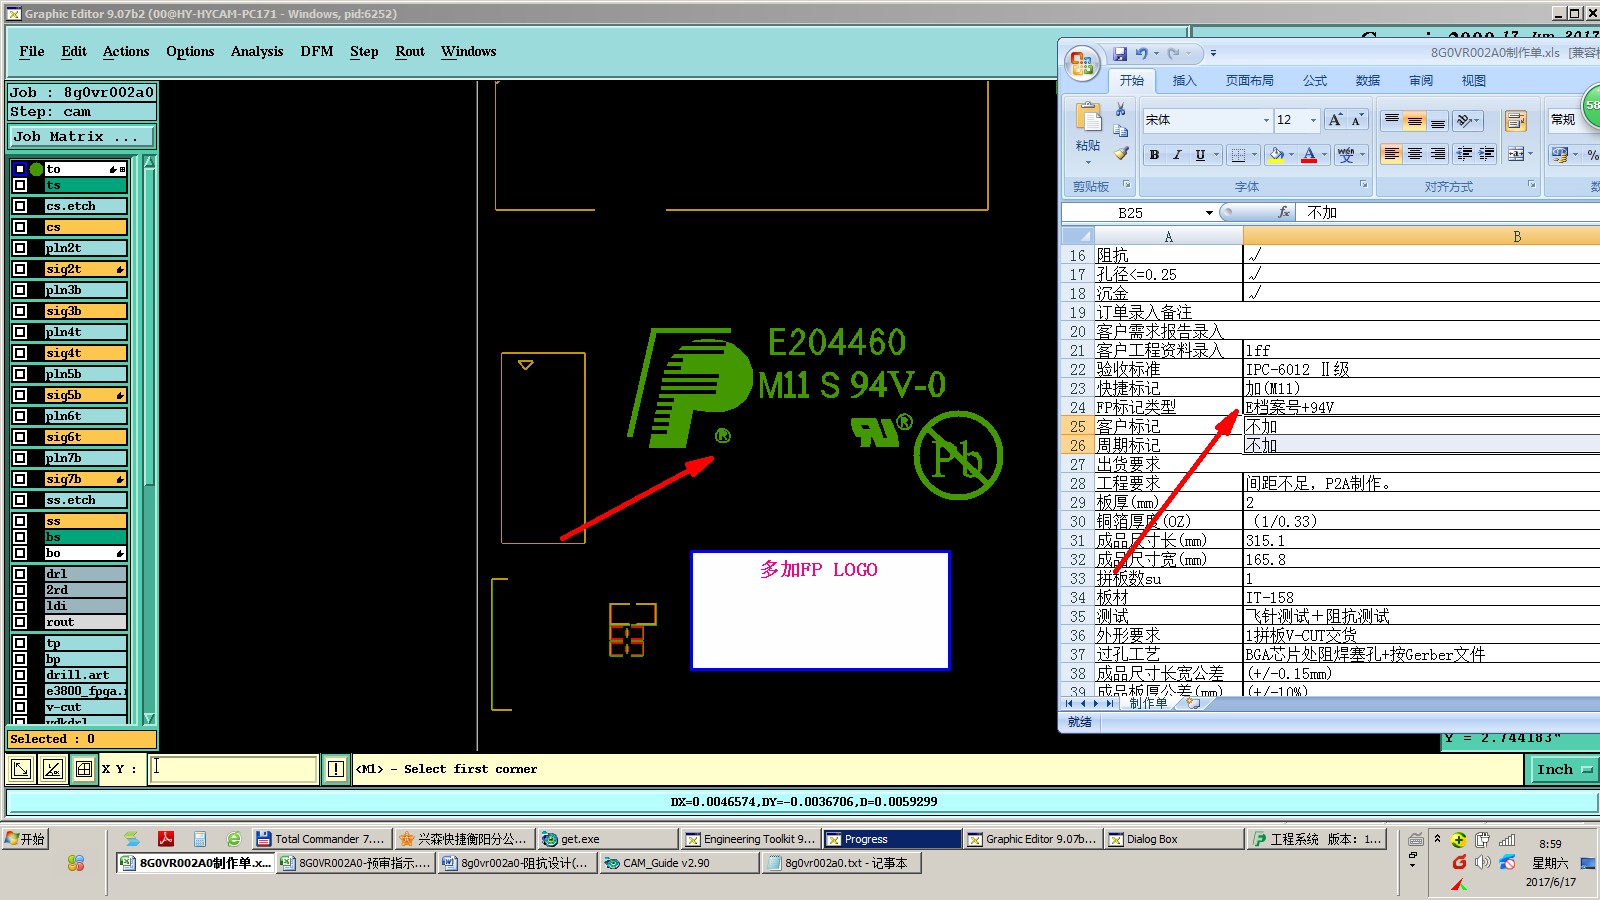1600x900 pixels.
Task: Open Total Commander from taskbar
Action: tap(320, 839)
